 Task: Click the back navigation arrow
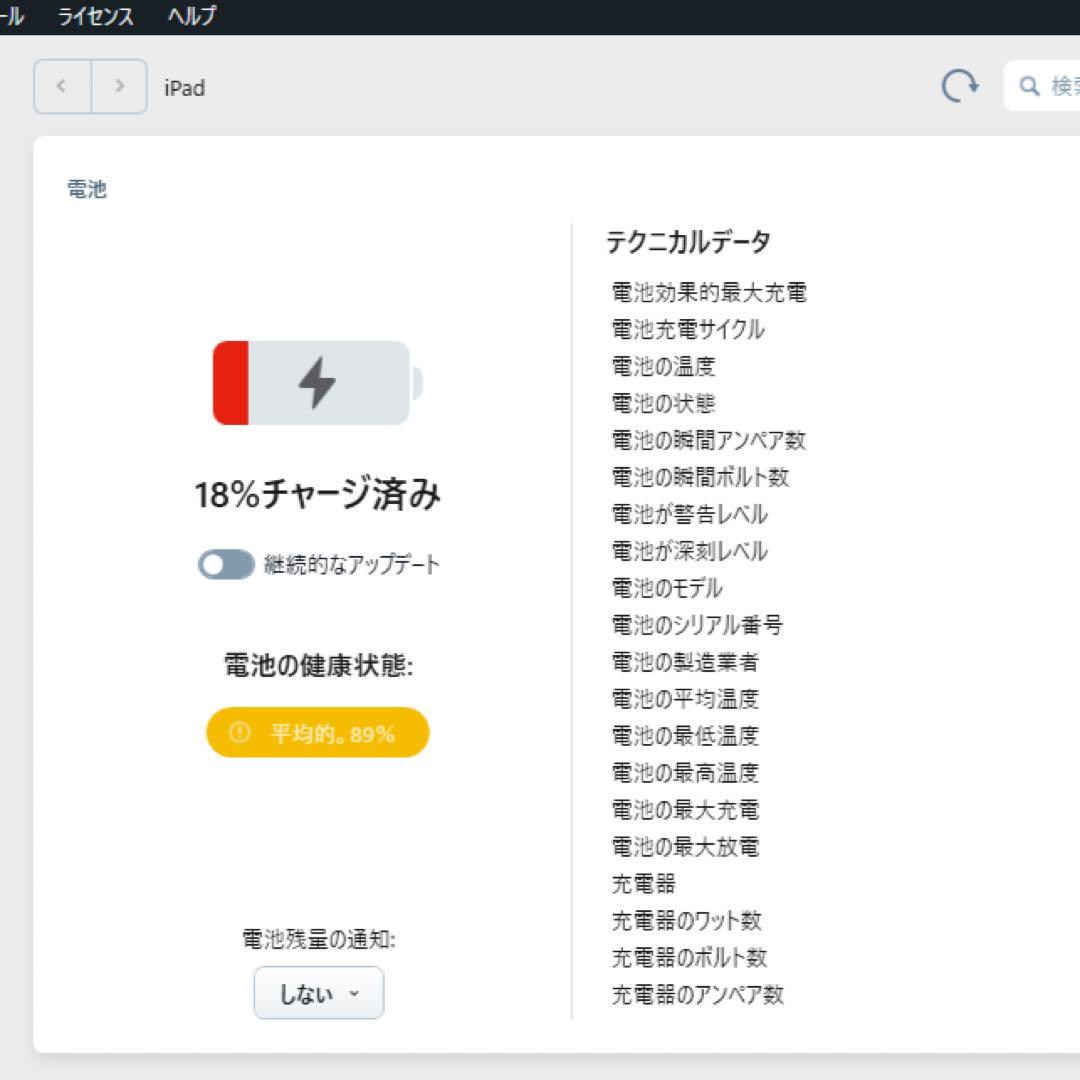[60, 86]
